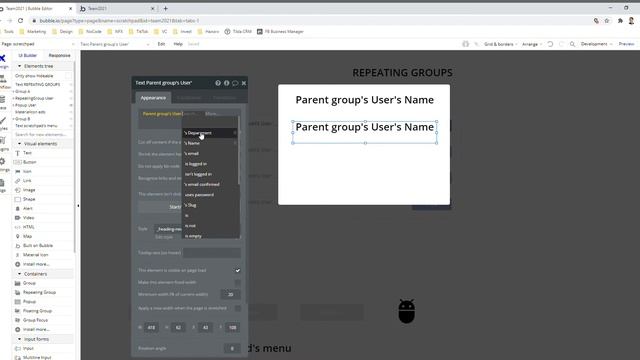Open the Plugins tab in sidebar
The width and height of the screenshot is (640, 360).
[x=3, y=144]
